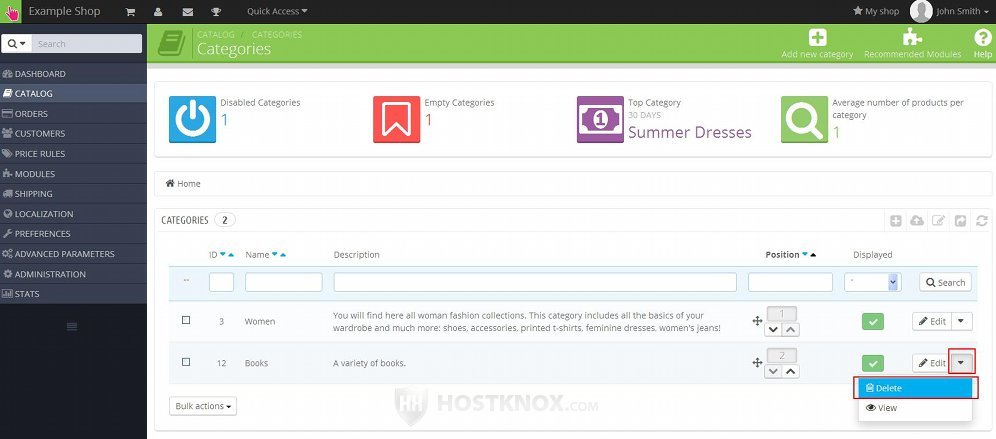This screenshot has width=996, height=439.
Task: Open Modules in the sidebar
Action: point(73,173)
